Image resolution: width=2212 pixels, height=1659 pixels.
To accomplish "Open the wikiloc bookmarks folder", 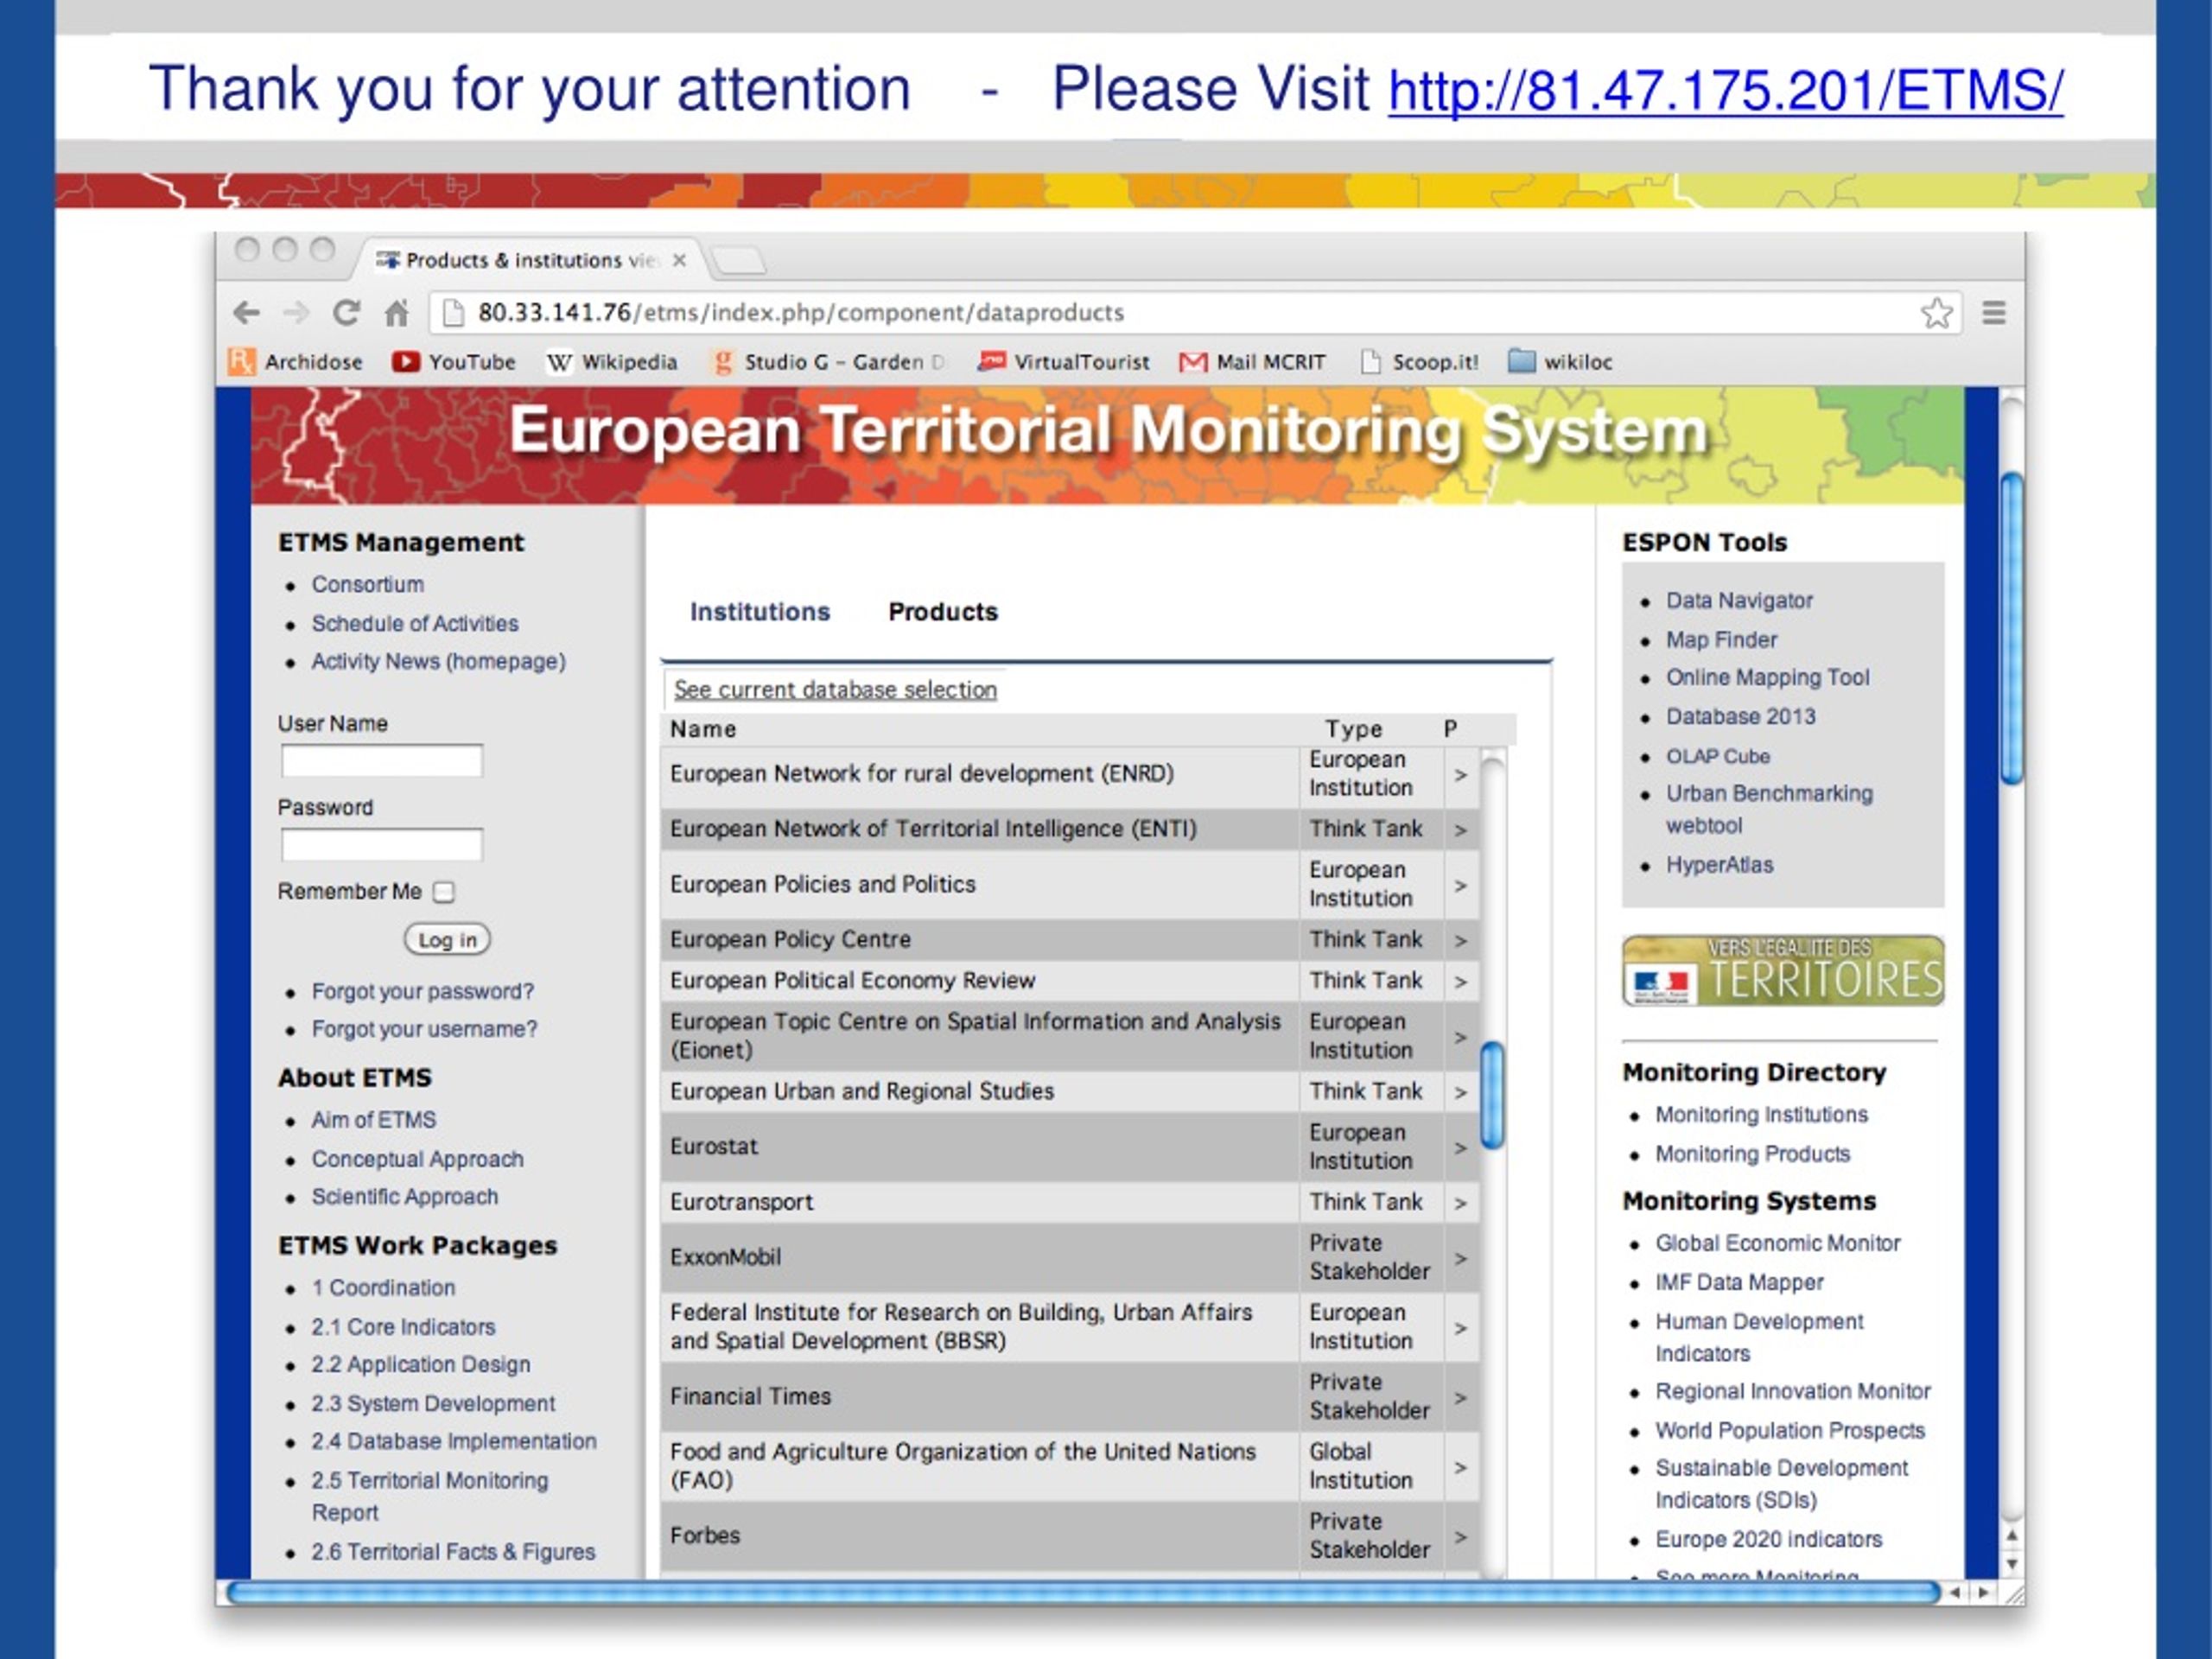I will [x=1560, y=362].
